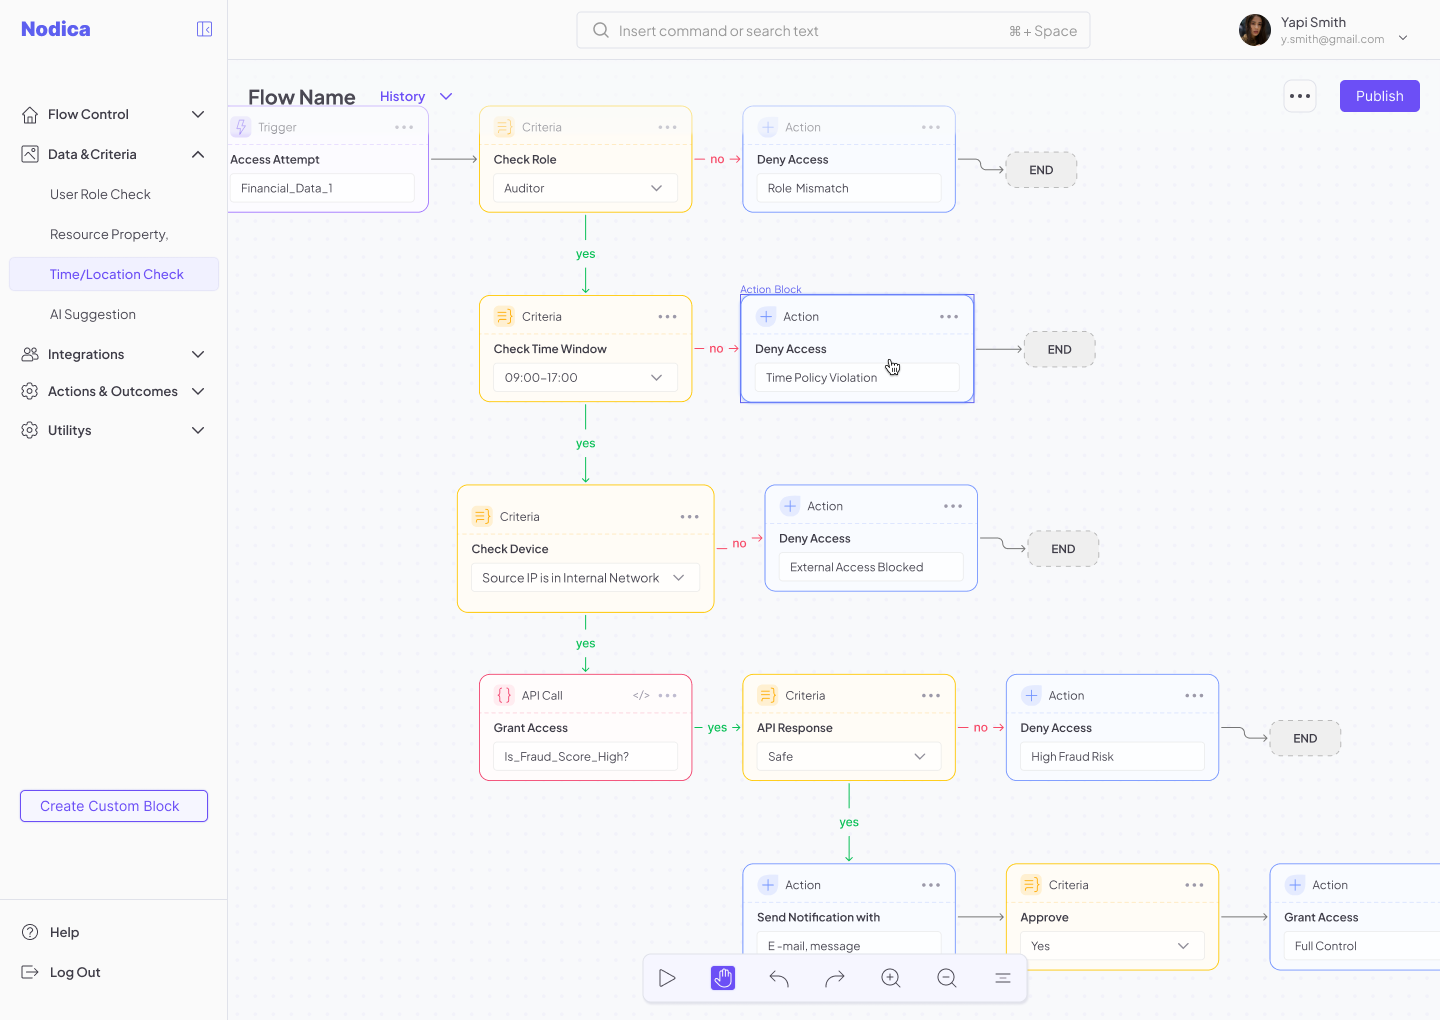The height and width of the screenshot is (1020, 1440).
Task: Click the lightning Trigger icon
Action: (241, 127)
